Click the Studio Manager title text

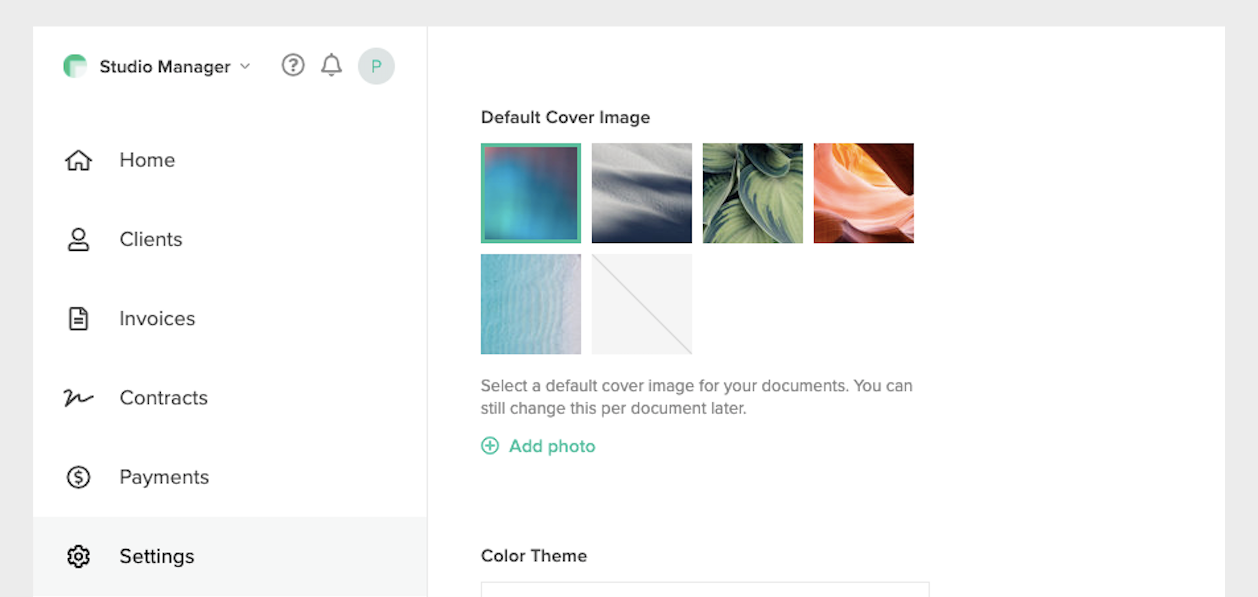click(x=165, y=67)
